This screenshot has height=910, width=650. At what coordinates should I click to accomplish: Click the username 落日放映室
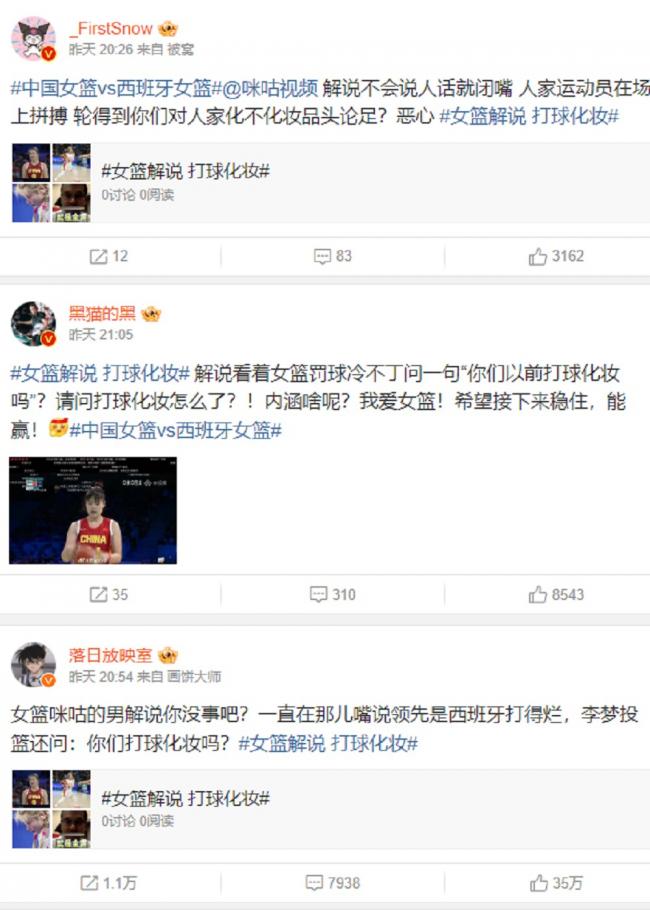pyautogui.click(x=110, y=655)
